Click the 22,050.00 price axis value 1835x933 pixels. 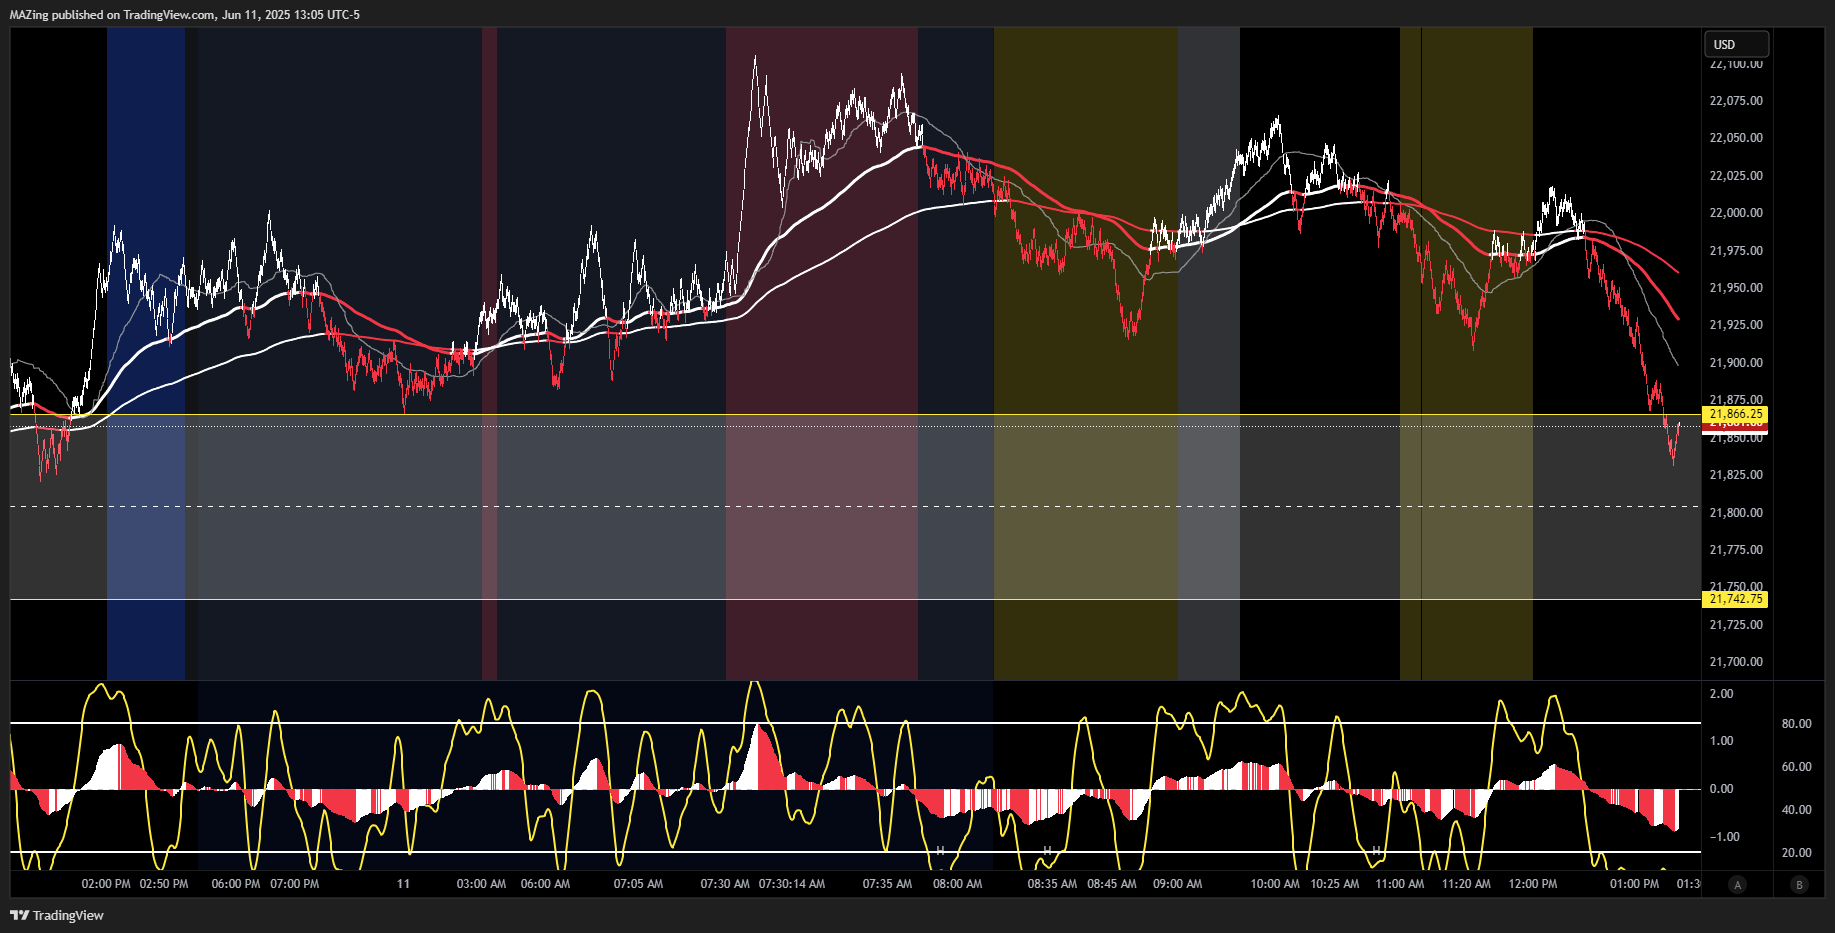click(x=1736, y=138)
